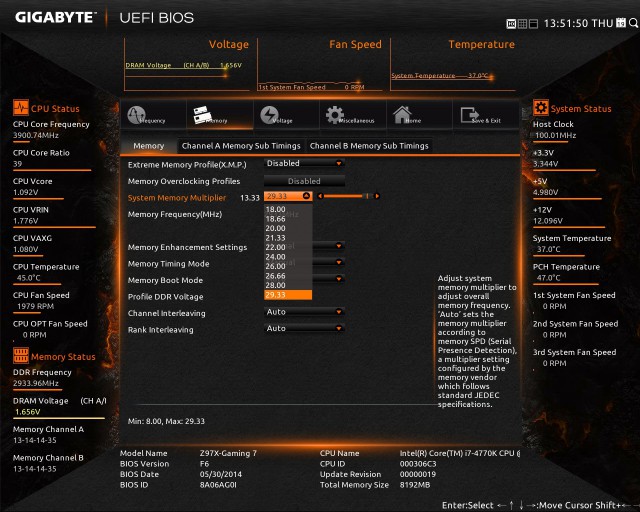Expand the Memory Boot Mode dropdown arrow
Viewport: 640px width, 512px height.
click(339, 279)
